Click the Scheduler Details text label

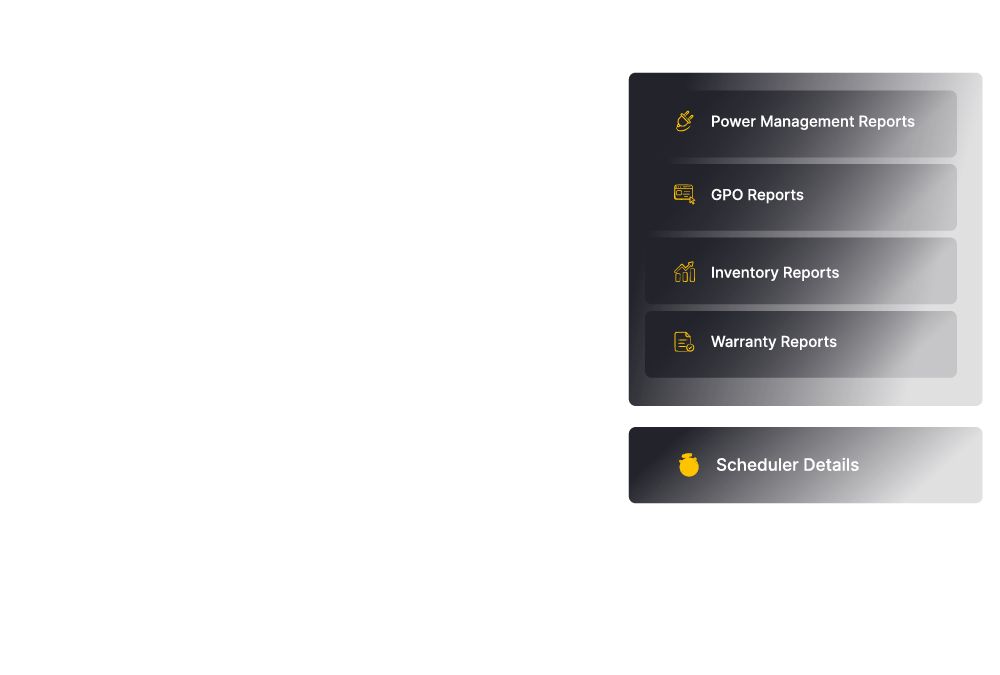[x=788, y=465]
